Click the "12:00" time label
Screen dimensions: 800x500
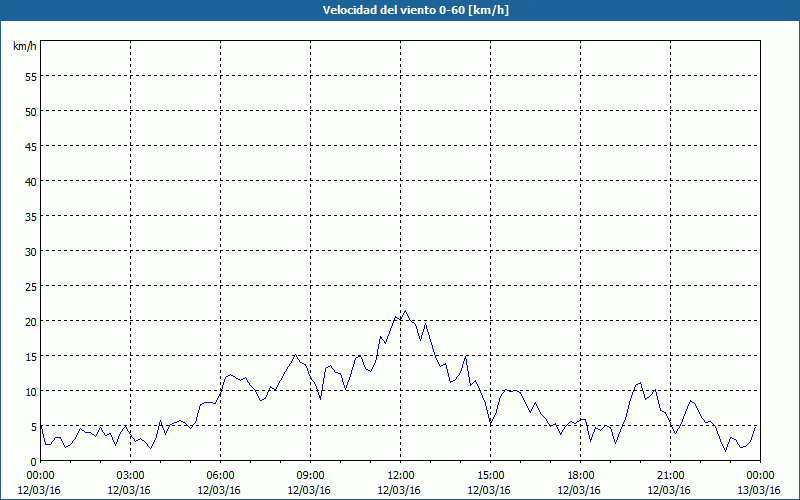pyautogui.click(x=401, y=476)
